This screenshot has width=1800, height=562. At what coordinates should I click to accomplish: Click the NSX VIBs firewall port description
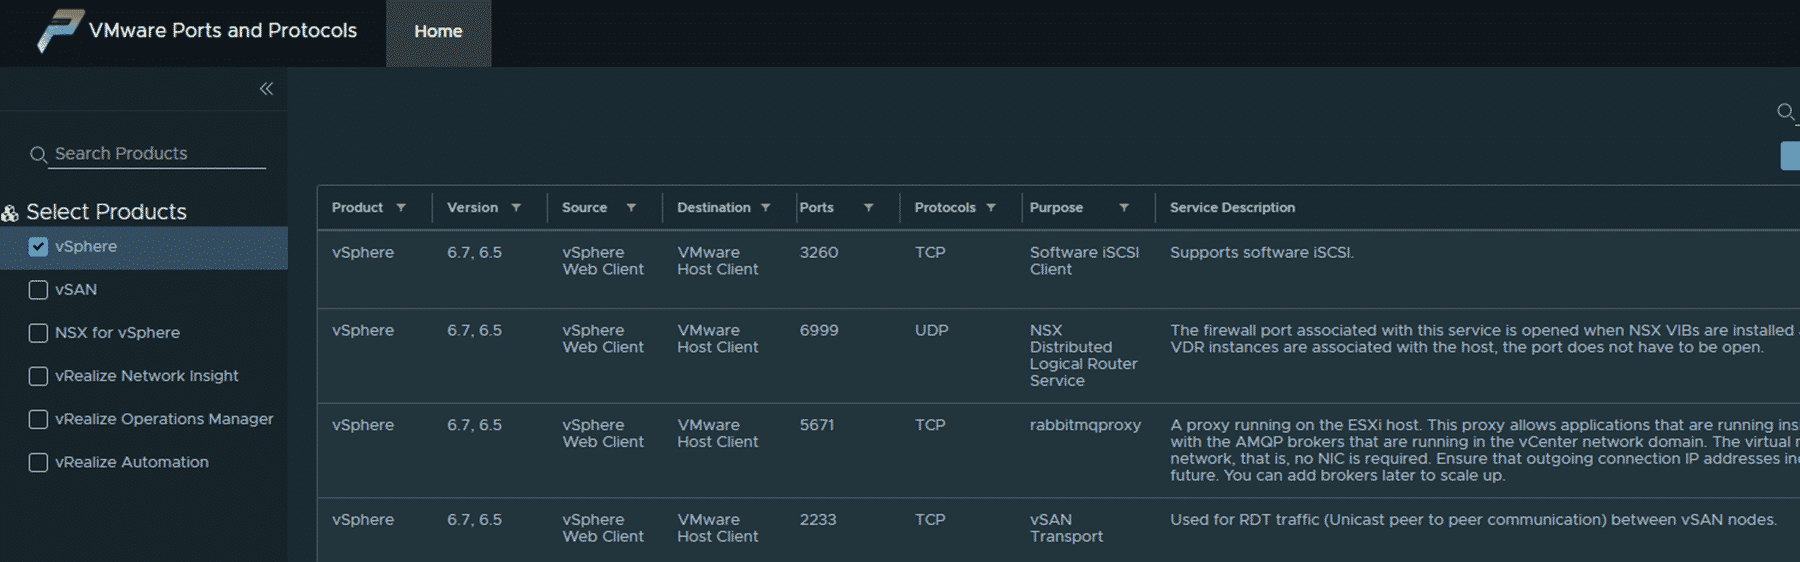(1484, 339)
